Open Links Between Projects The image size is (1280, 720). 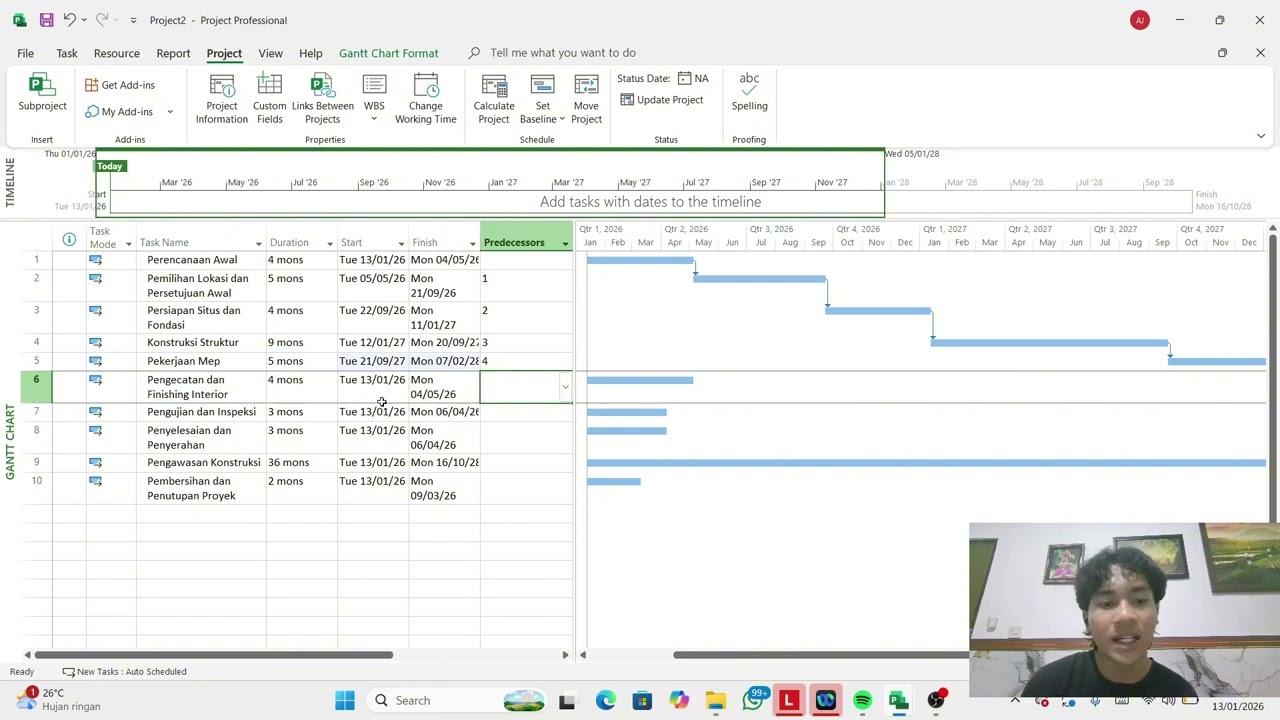pyautogui.click(x=322, y=99)
